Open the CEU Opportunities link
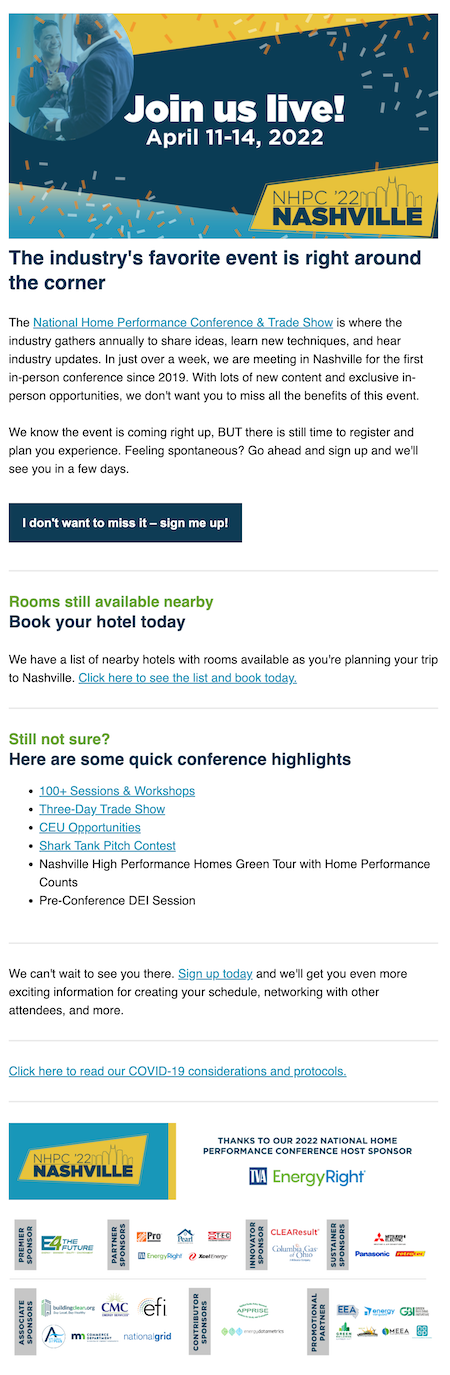Screen dimensions: 450x1375 click(90, 827)
